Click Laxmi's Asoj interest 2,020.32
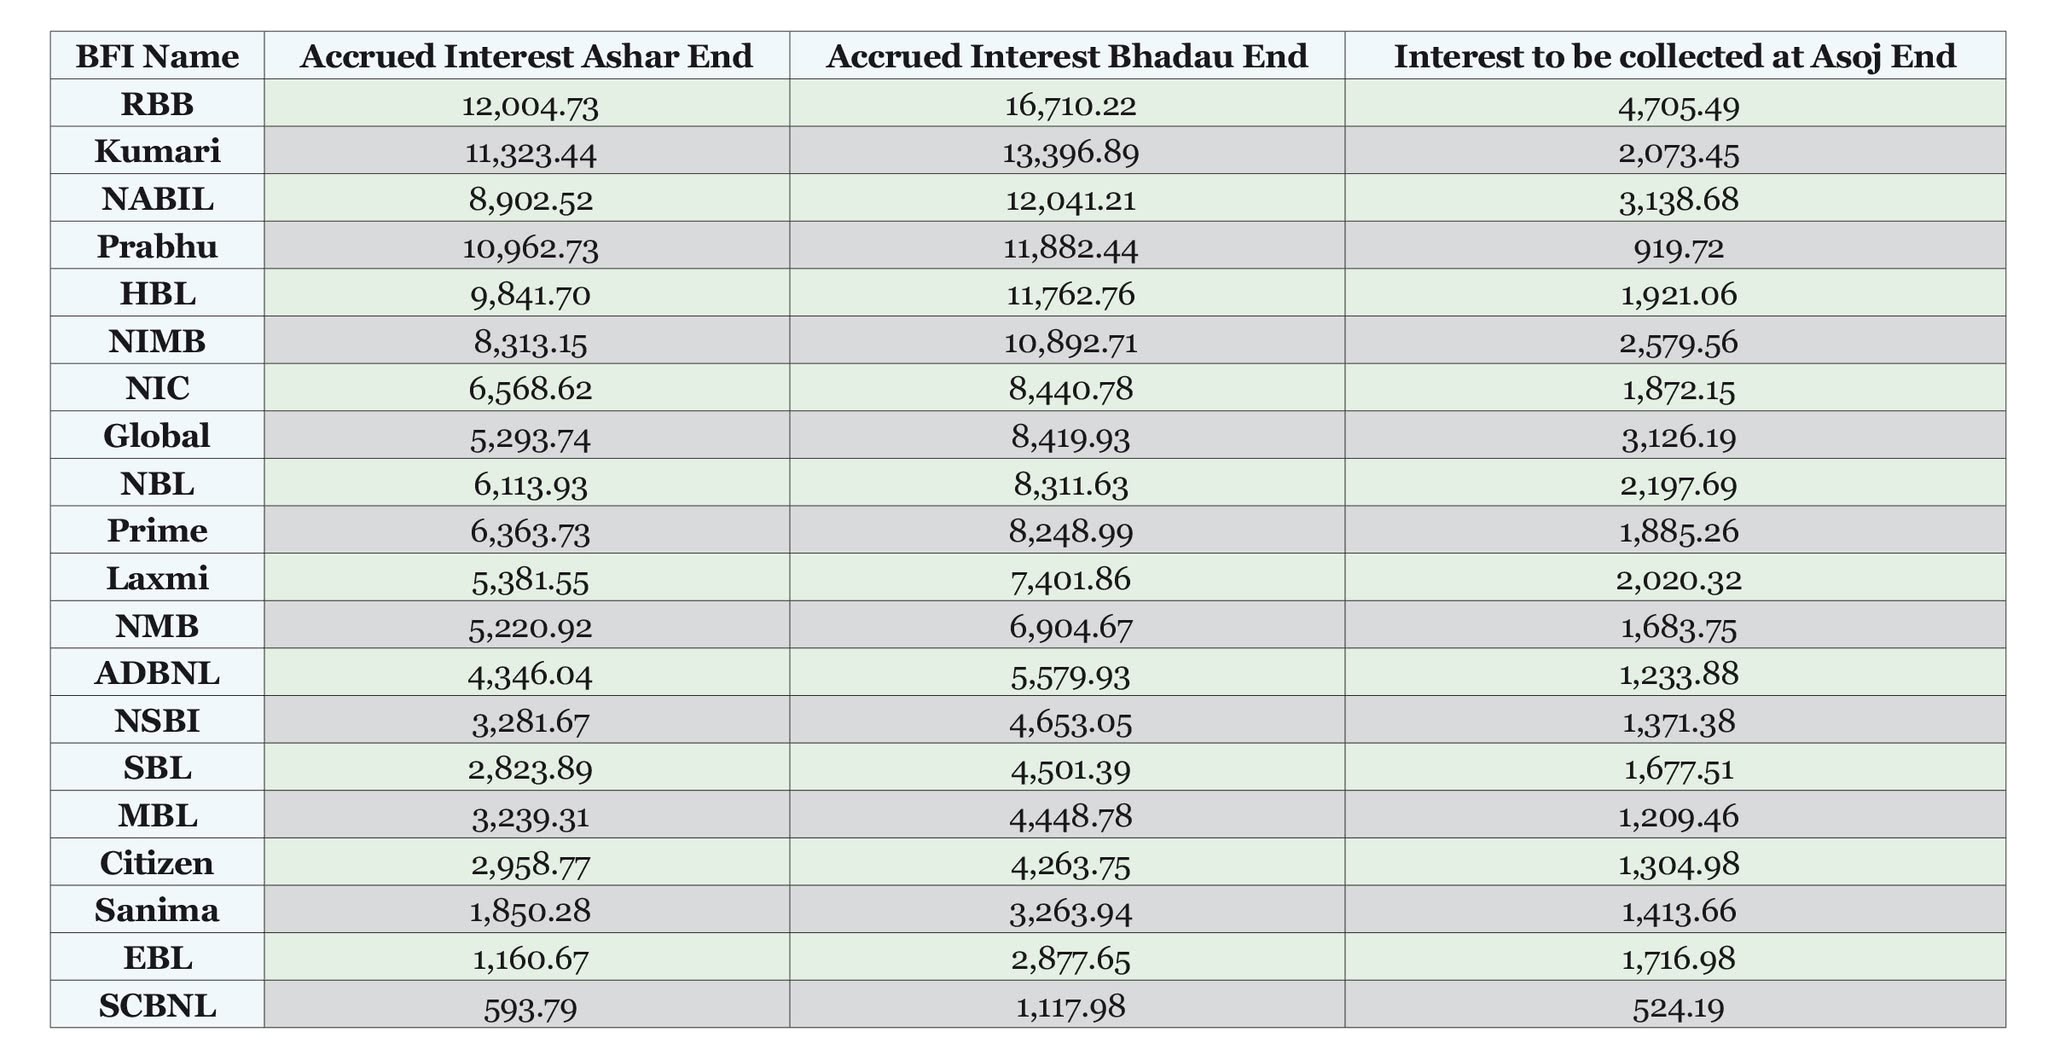This screenshot has width=2048, height=1055. coord(1678,578)
